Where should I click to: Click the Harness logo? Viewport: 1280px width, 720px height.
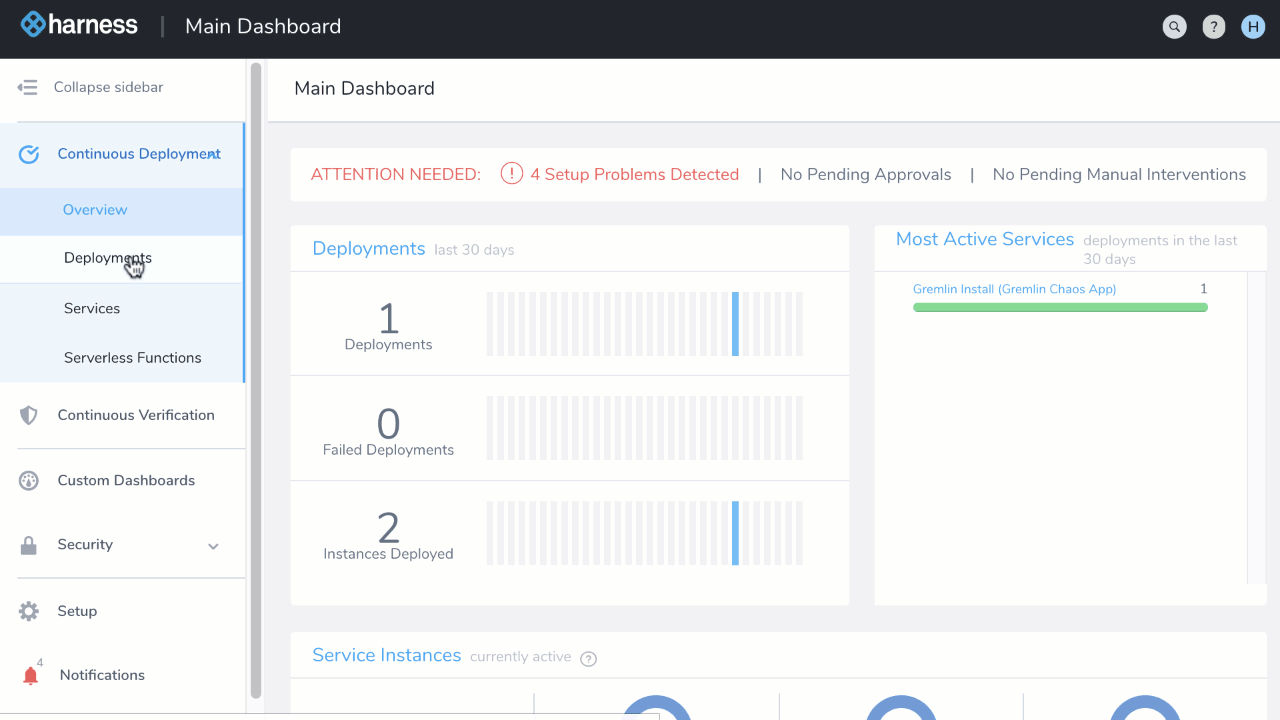coord(80,25)
